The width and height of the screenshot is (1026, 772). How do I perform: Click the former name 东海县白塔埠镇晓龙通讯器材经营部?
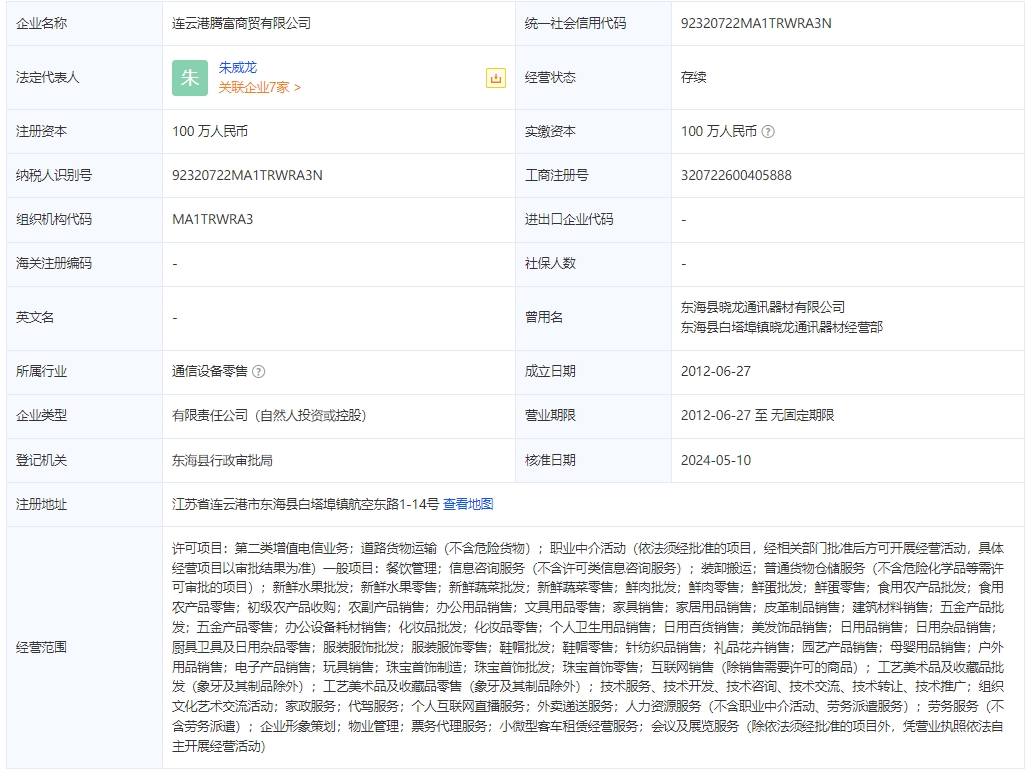(x=782, y=327)
